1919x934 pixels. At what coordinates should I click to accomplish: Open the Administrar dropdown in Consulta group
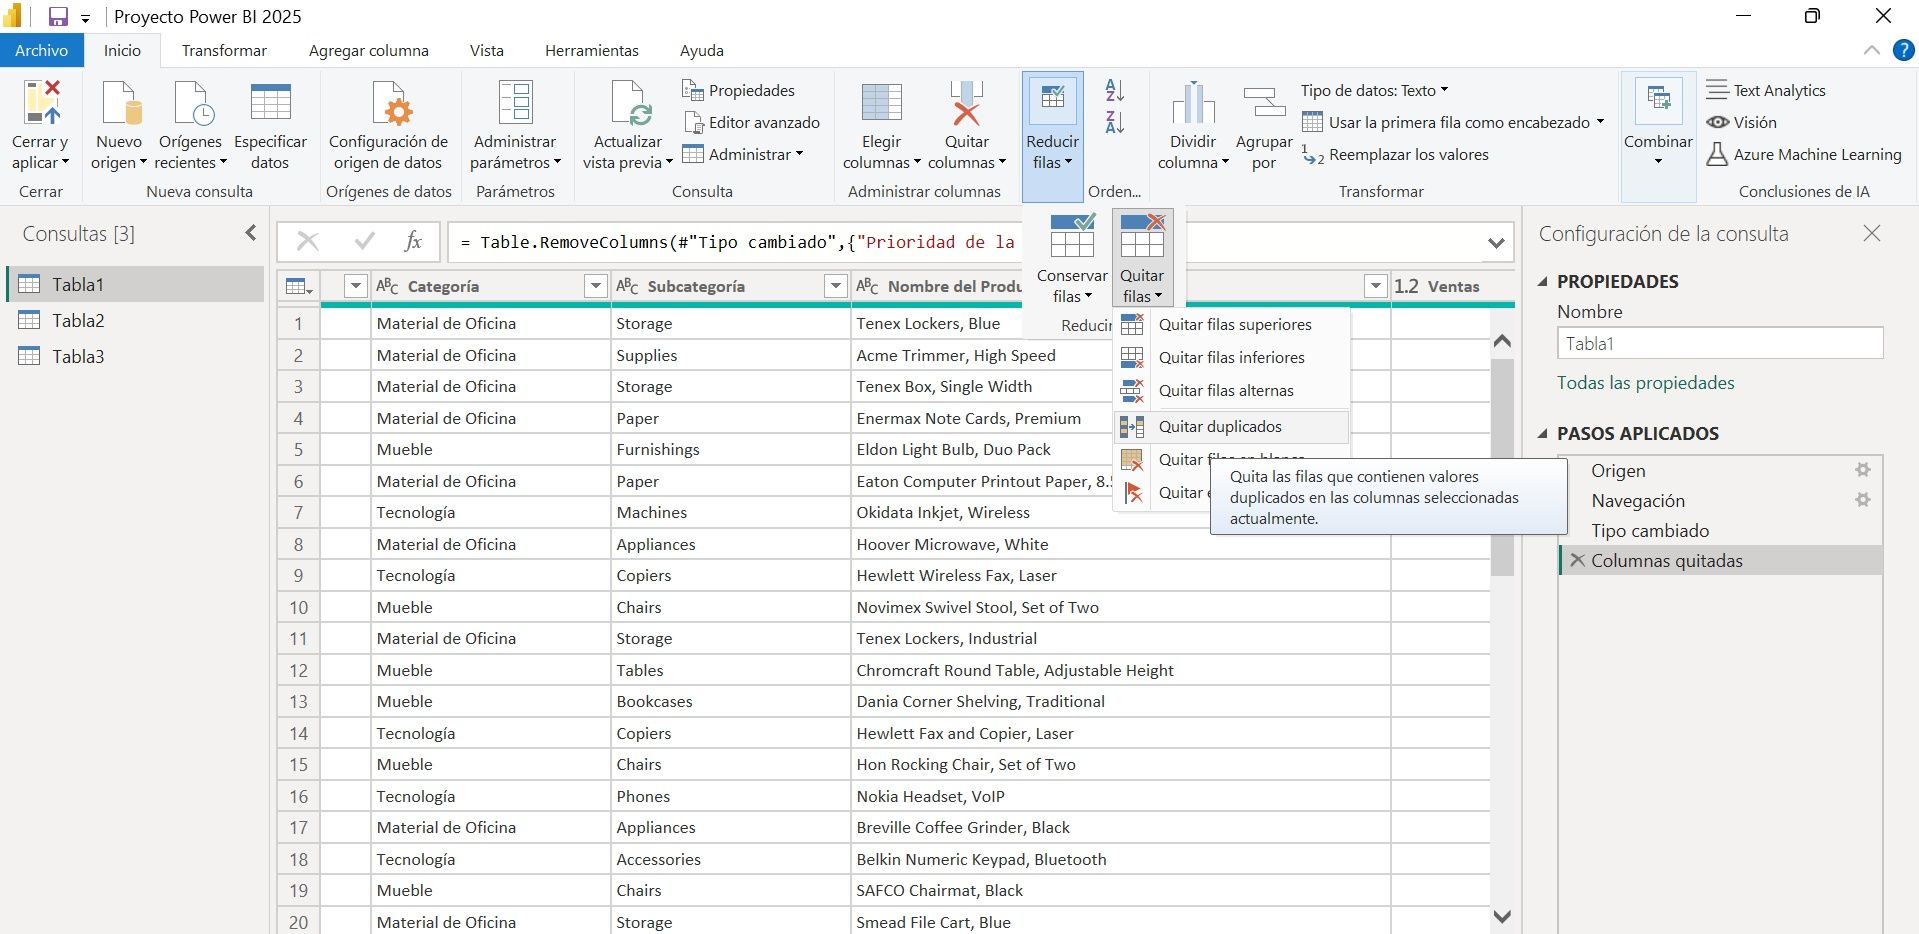743,154
